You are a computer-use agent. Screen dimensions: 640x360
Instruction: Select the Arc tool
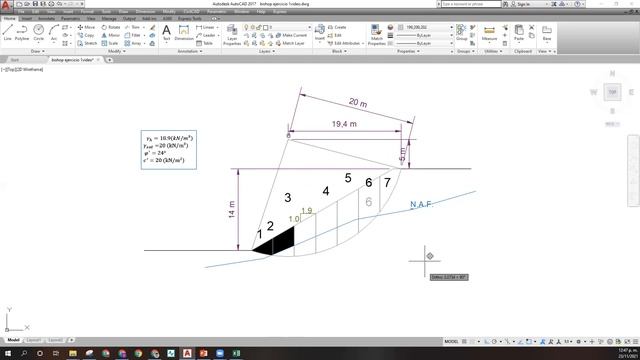tap(54, 33)
